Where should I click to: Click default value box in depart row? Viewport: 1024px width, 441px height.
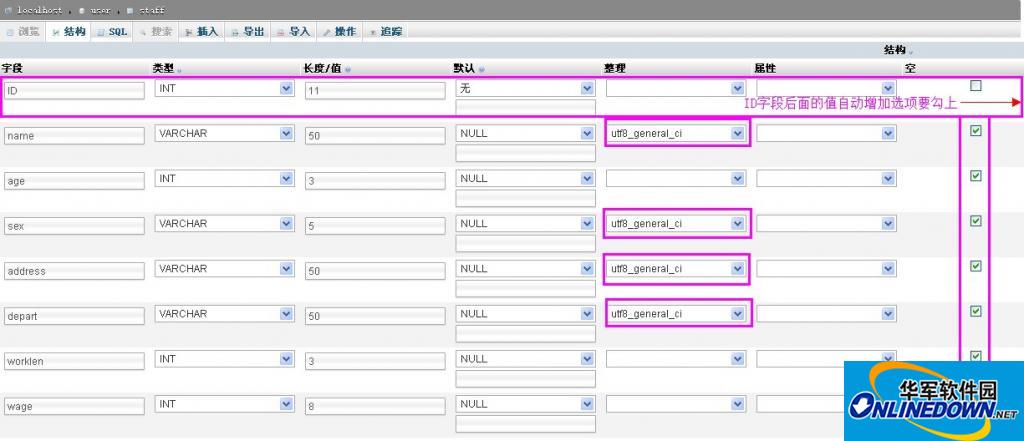pyautogui.click(x=526, y=333)
